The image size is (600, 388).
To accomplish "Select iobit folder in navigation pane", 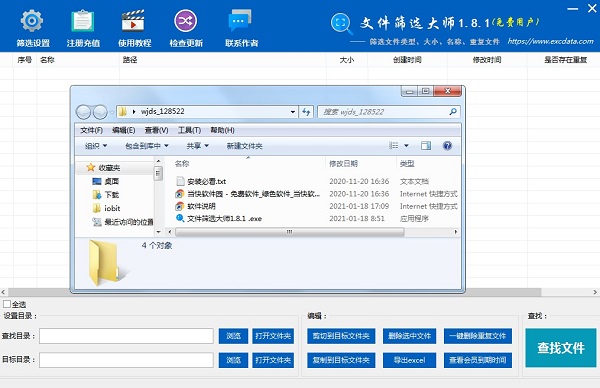I will (106, 208).
